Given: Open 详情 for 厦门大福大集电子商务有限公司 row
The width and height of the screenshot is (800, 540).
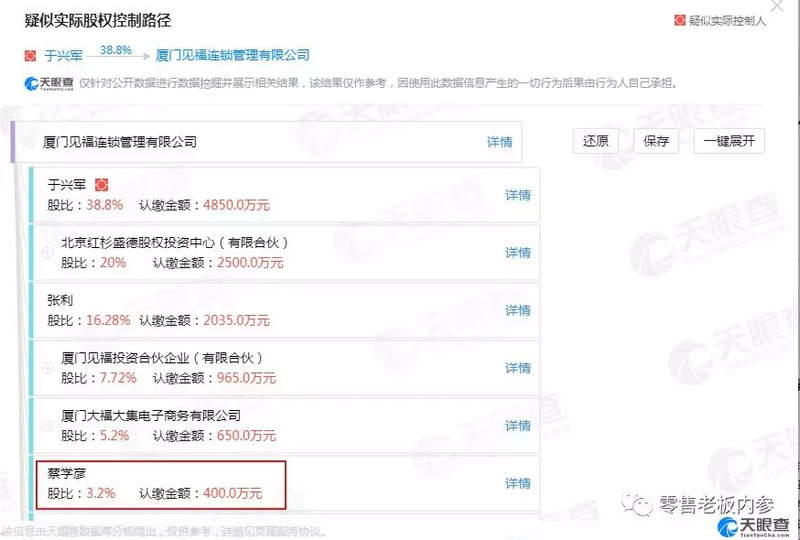Looking at the screenshot, I should click(x=518, y=426).
